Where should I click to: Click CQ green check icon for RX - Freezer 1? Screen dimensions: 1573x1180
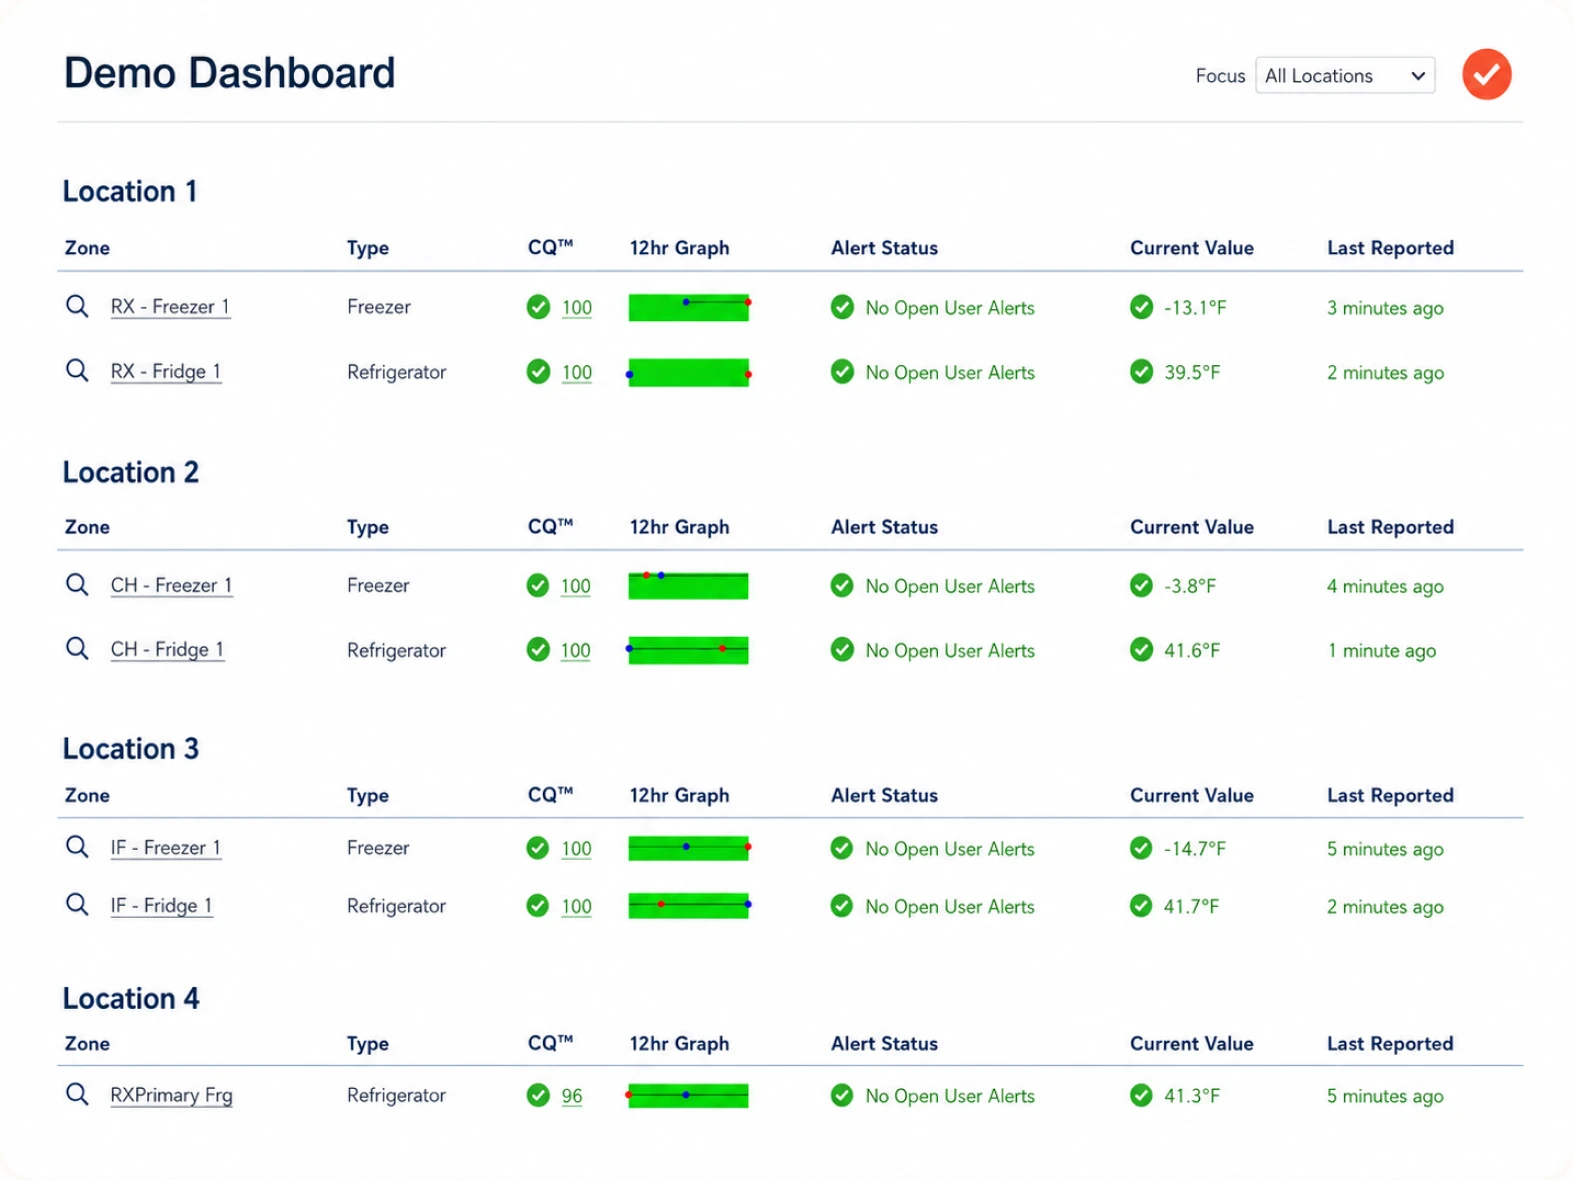(538, 307)
